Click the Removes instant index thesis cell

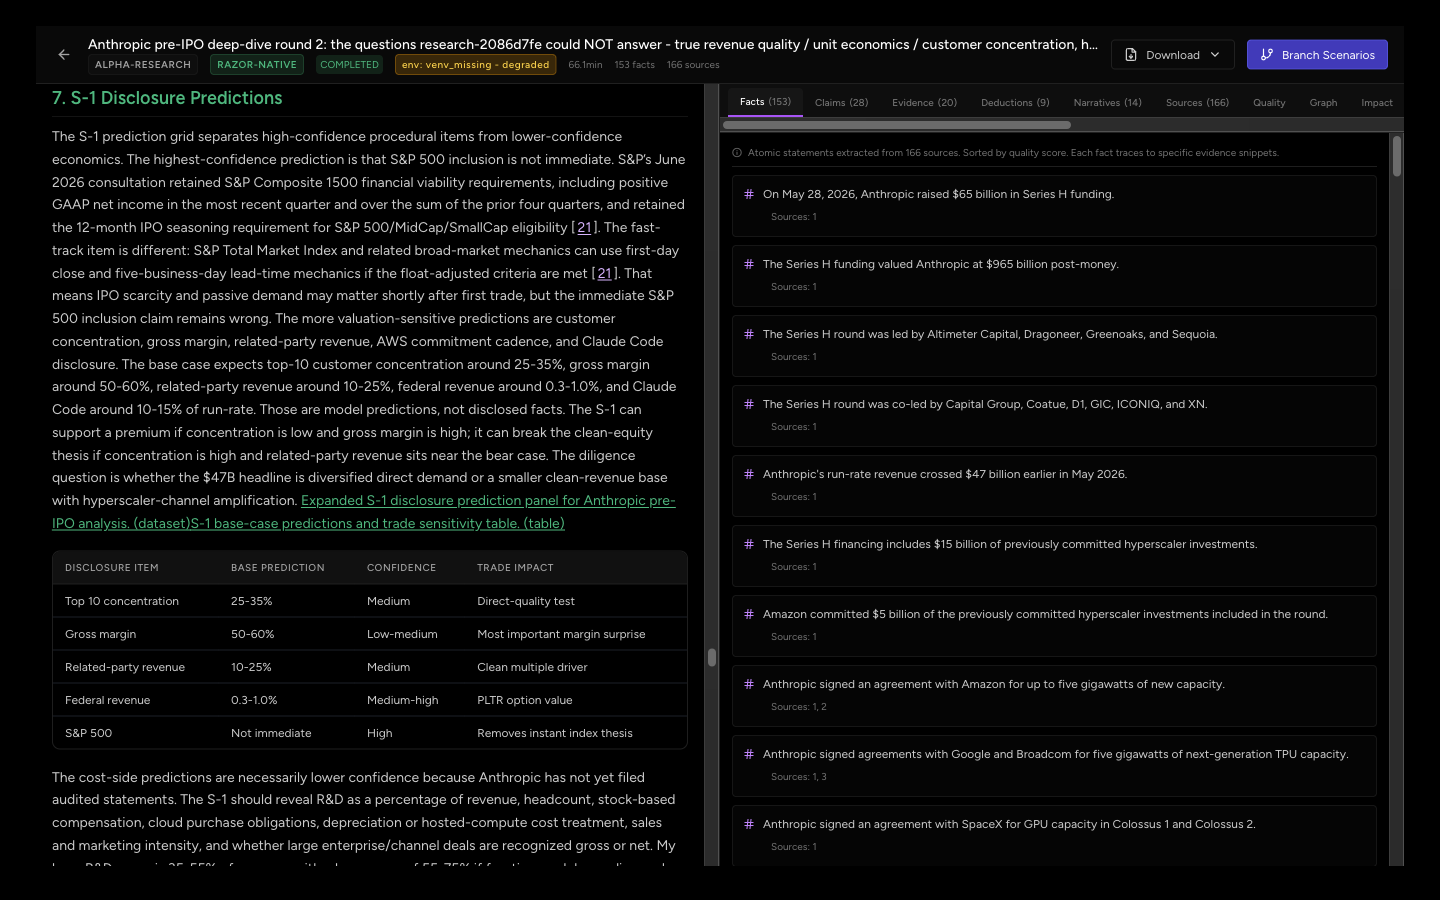coord(555,733)
